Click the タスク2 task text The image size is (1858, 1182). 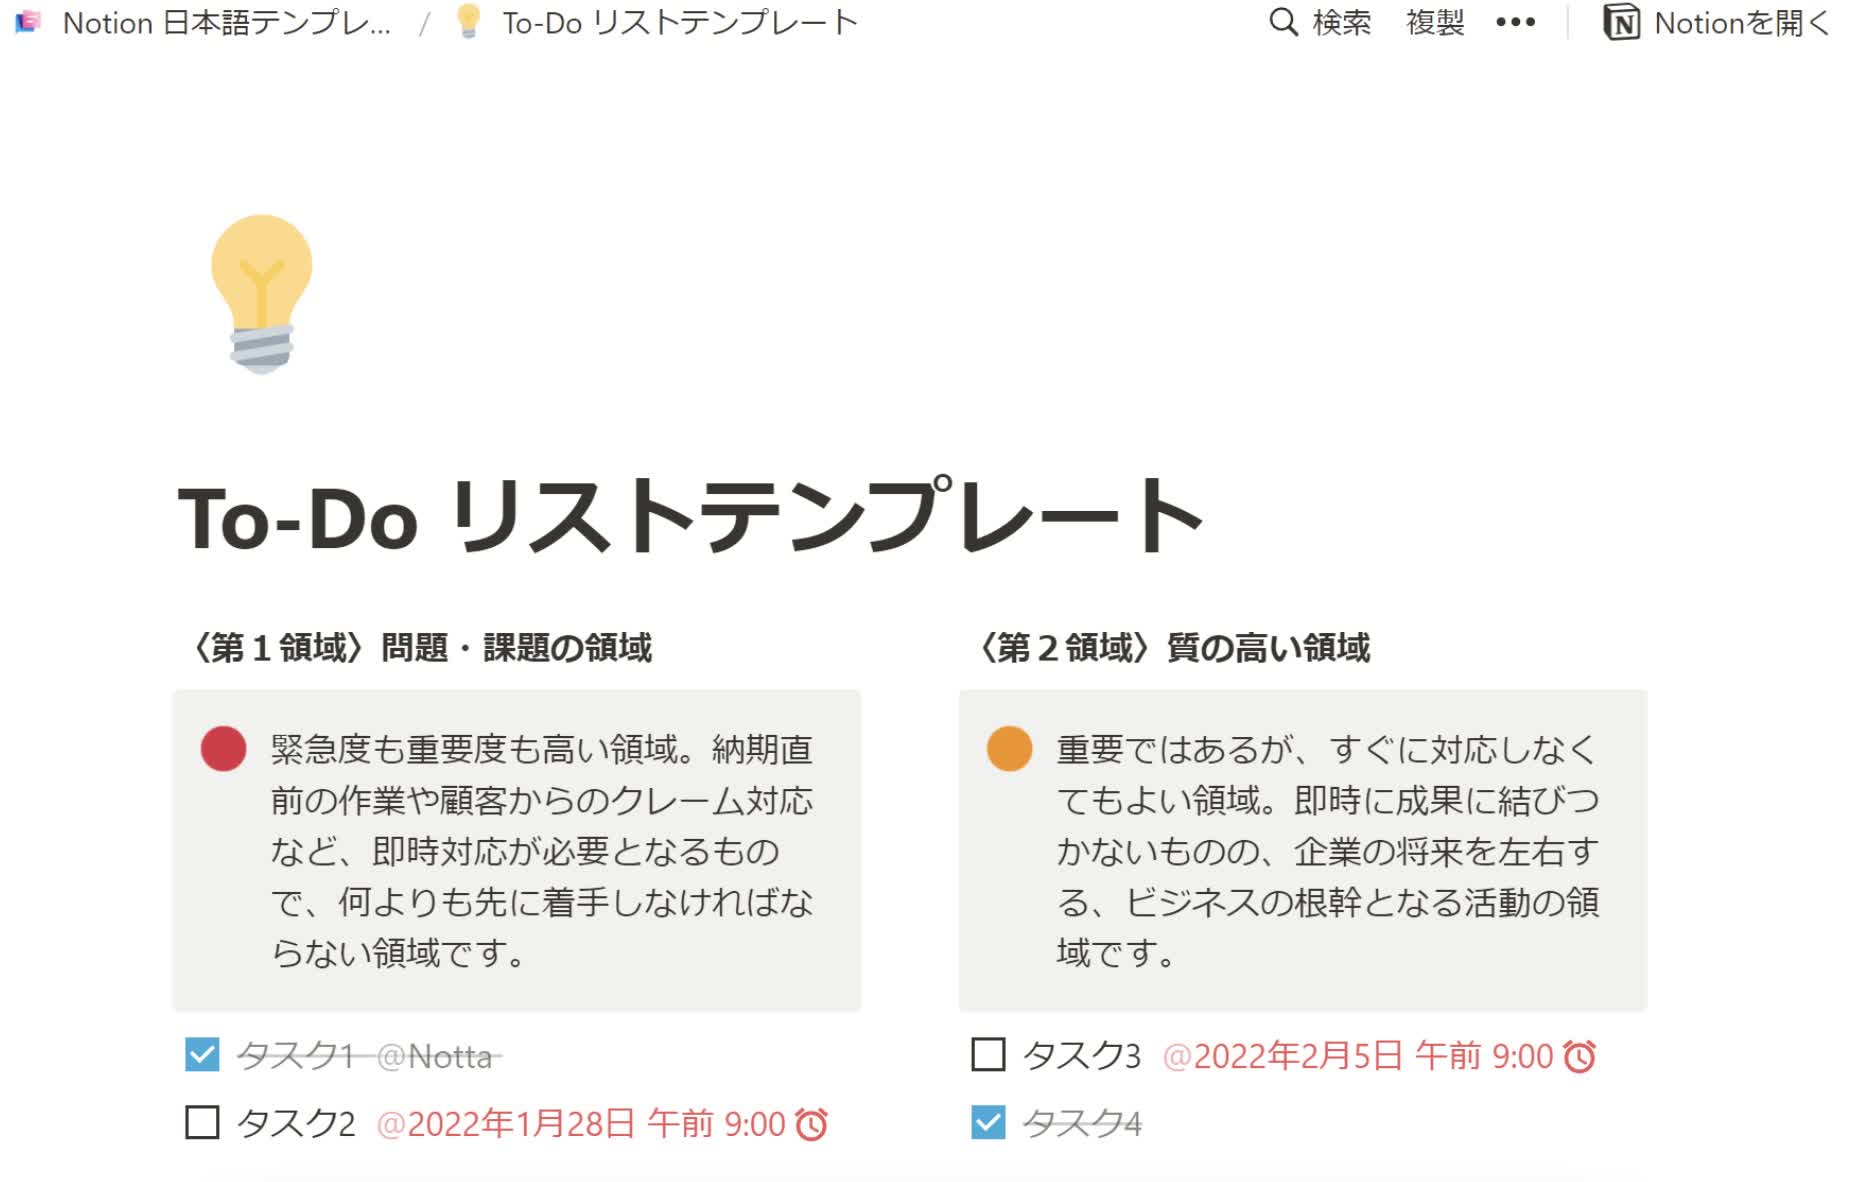point(296,1124)
